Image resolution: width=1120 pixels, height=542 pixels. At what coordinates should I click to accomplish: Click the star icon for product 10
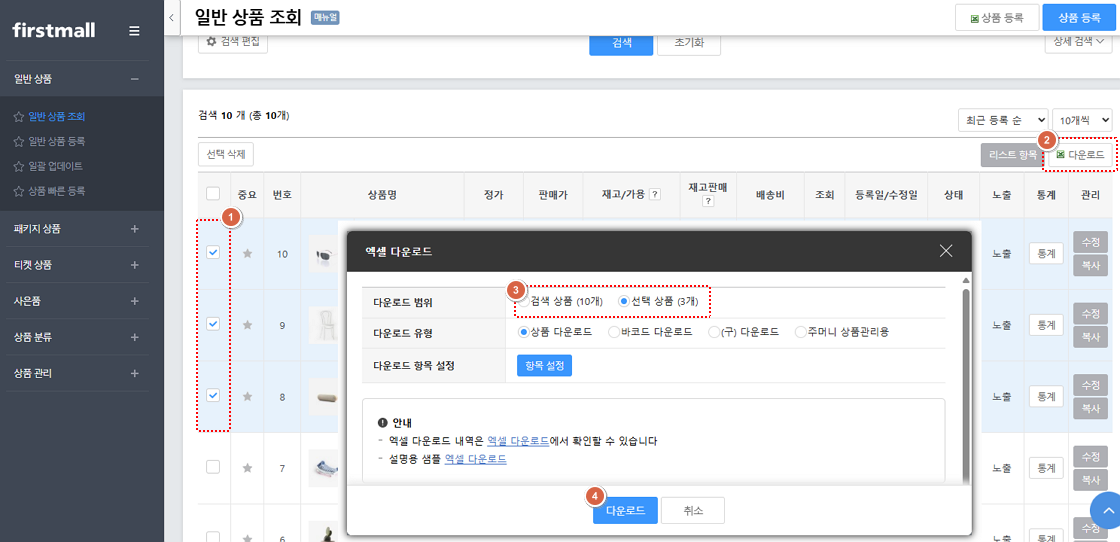tap(248, 254)
